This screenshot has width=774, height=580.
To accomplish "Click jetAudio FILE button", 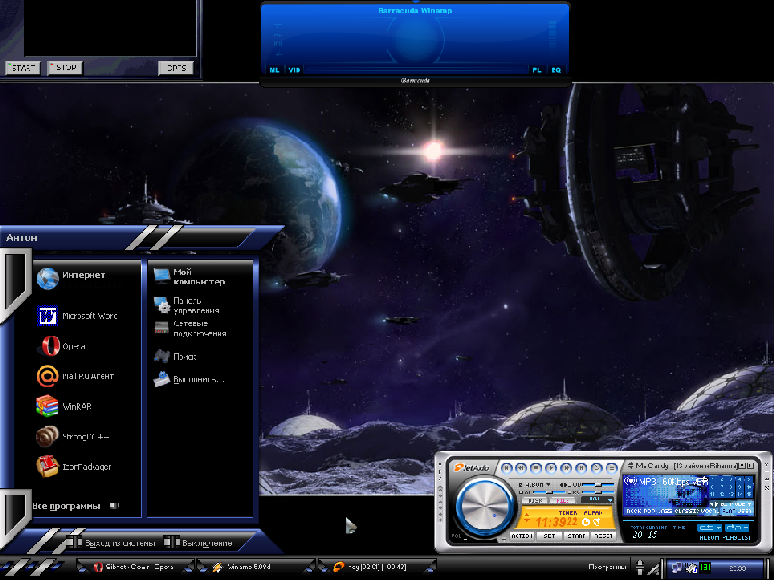I will (562, 500).
